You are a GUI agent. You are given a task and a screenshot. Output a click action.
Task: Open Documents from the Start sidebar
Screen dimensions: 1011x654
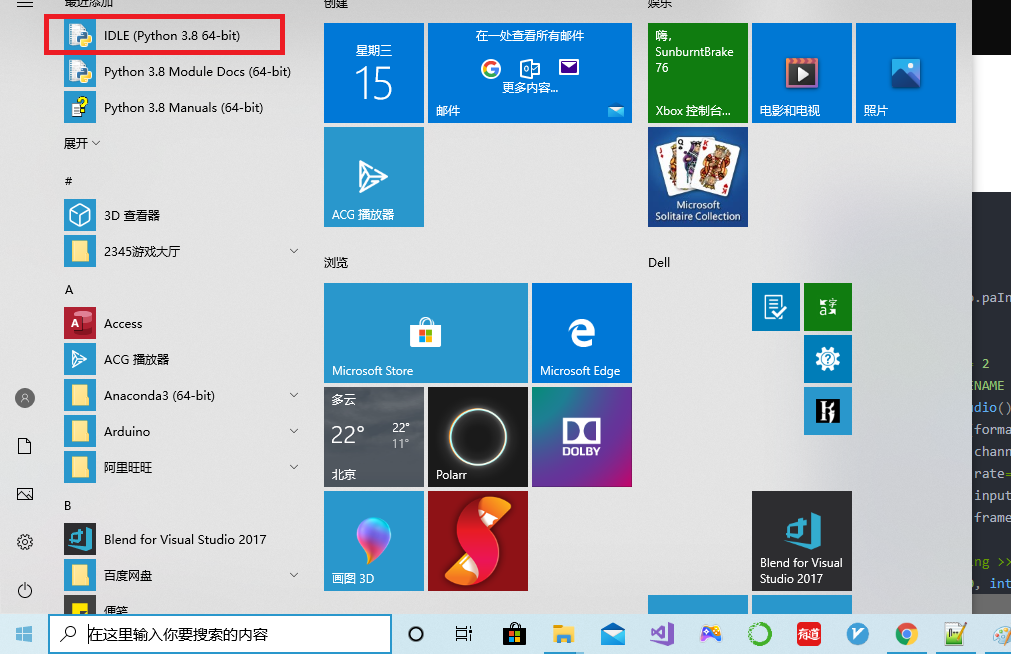(x=25, y=446)
